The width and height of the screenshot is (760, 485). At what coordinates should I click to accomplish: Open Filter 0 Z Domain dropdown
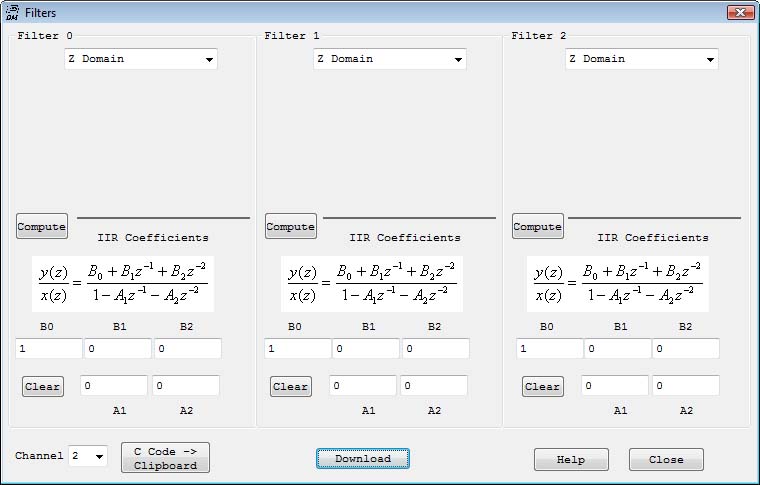[x=141, y=59]
